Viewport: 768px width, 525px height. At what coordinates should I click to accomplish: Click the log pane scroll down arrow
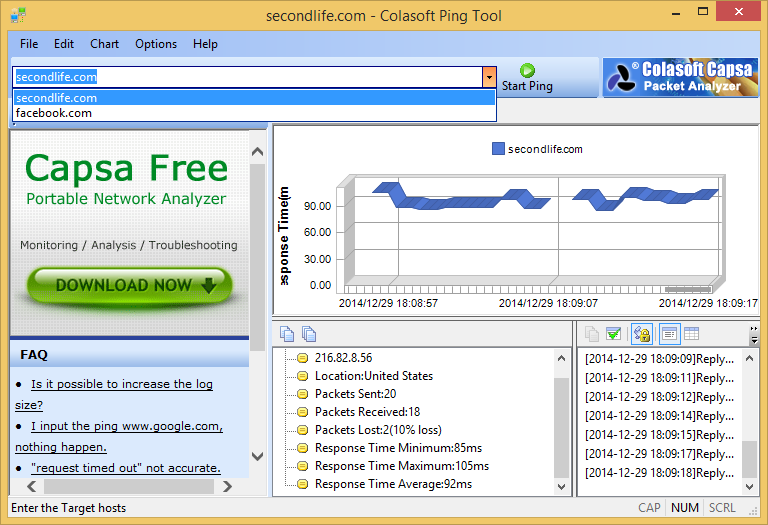(749, 487)
